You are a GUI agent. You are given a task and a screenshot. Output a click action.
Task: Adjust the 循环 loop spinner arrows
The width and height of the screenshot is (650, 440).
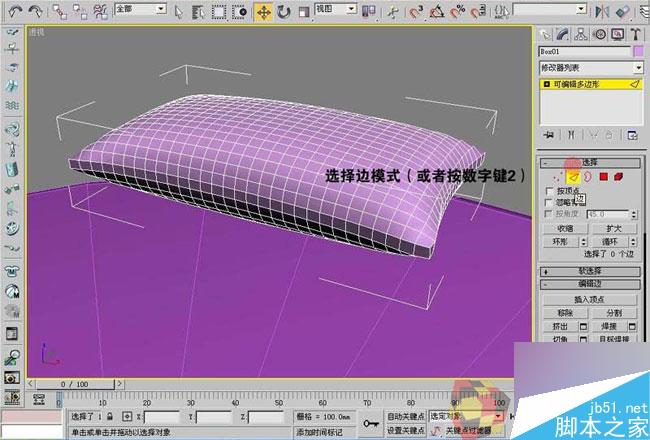point(633,242)
